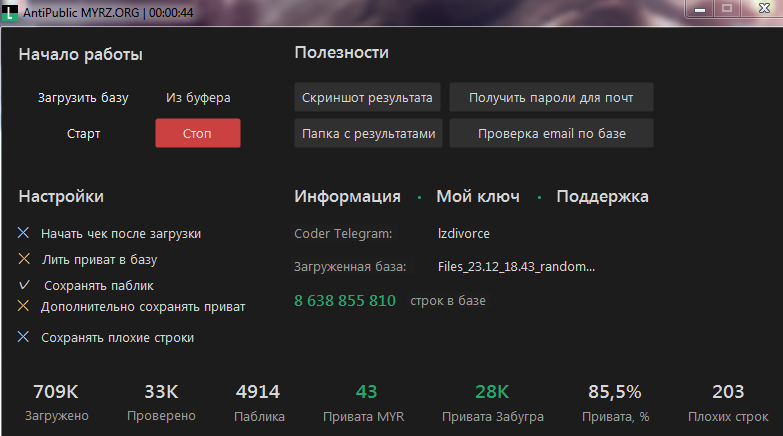This screenshot has height=436, width=783.
Task: Uncheck 'Сохранять паблик' option
Action: click(x=23, y=285)
